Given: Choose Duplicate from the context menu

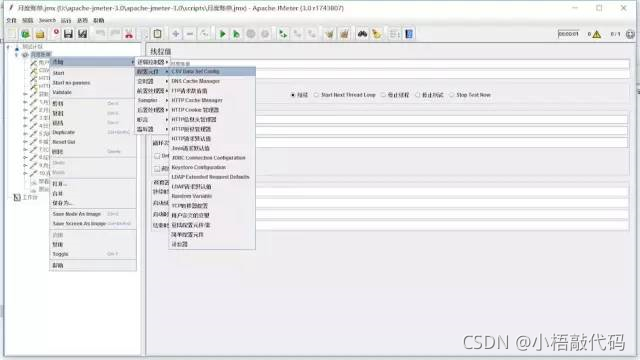Looking at the screenshot, I should click(x=93, y=132).
